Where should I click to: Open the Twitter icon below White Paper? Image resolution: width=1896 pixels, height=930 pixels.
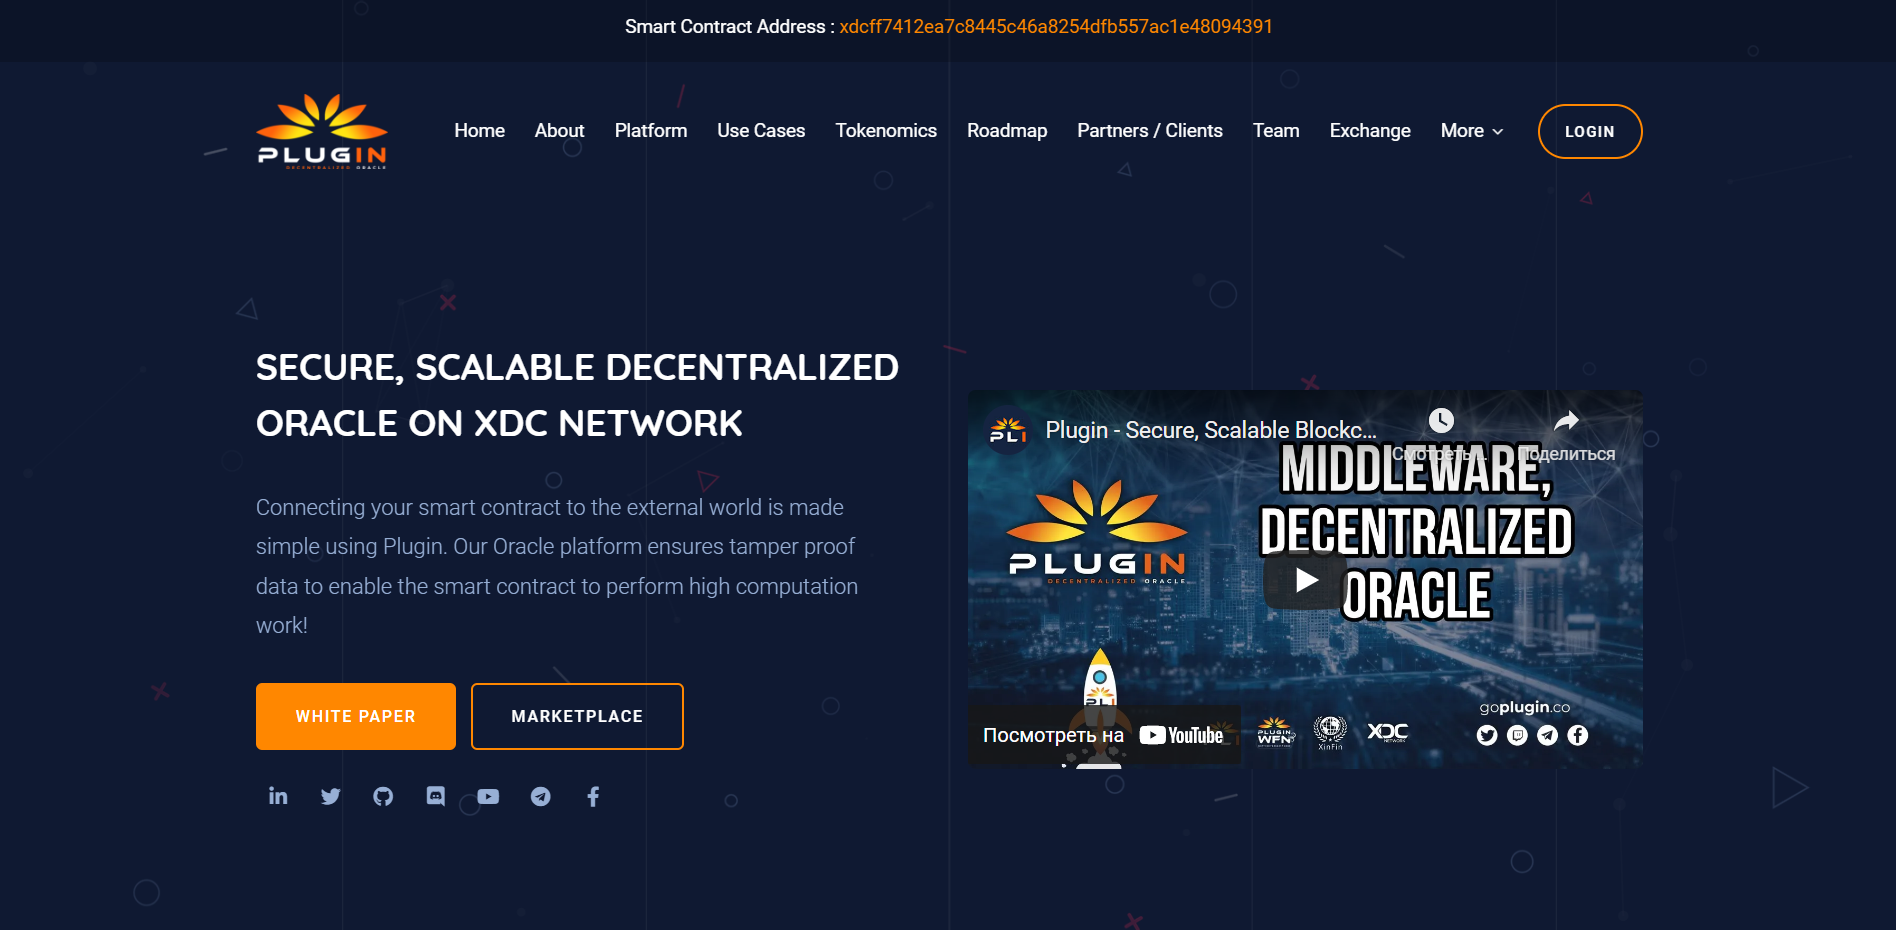331,796
